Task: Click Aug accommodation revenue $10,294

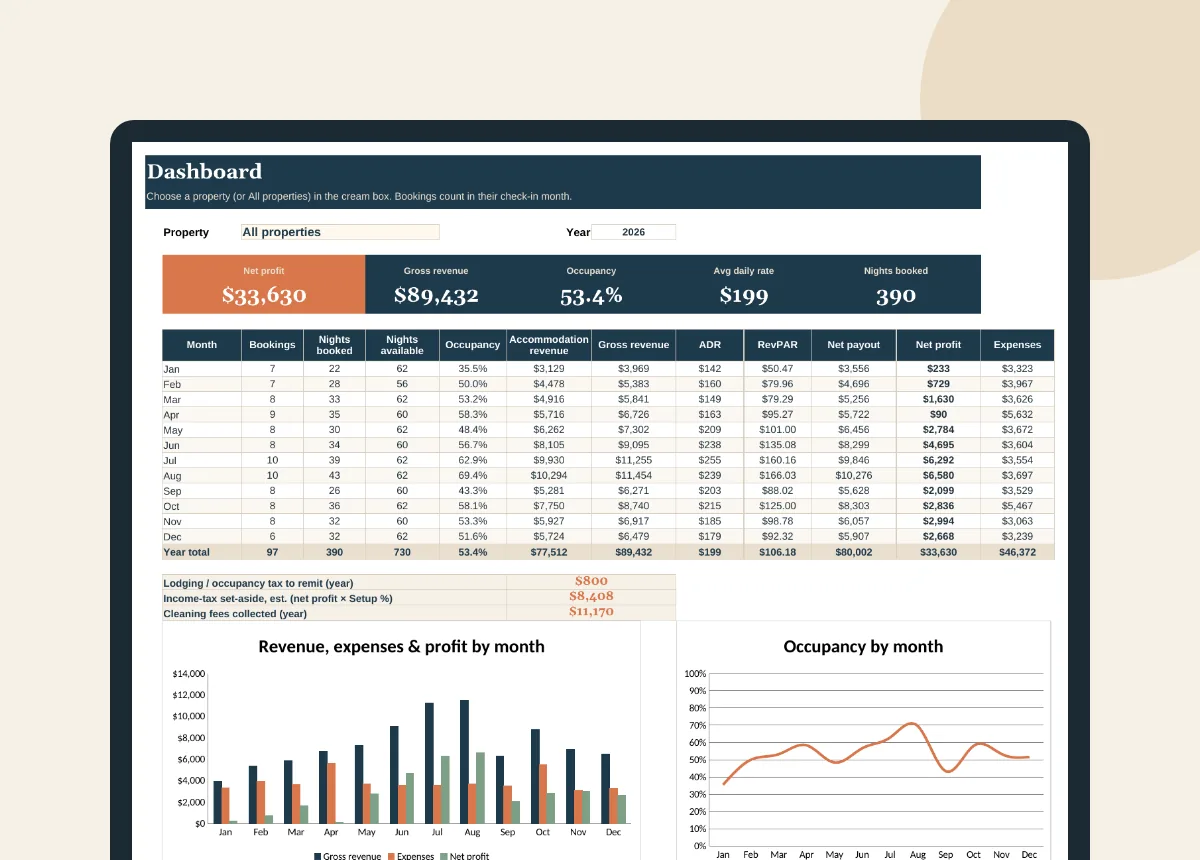Action: point(549,476)
